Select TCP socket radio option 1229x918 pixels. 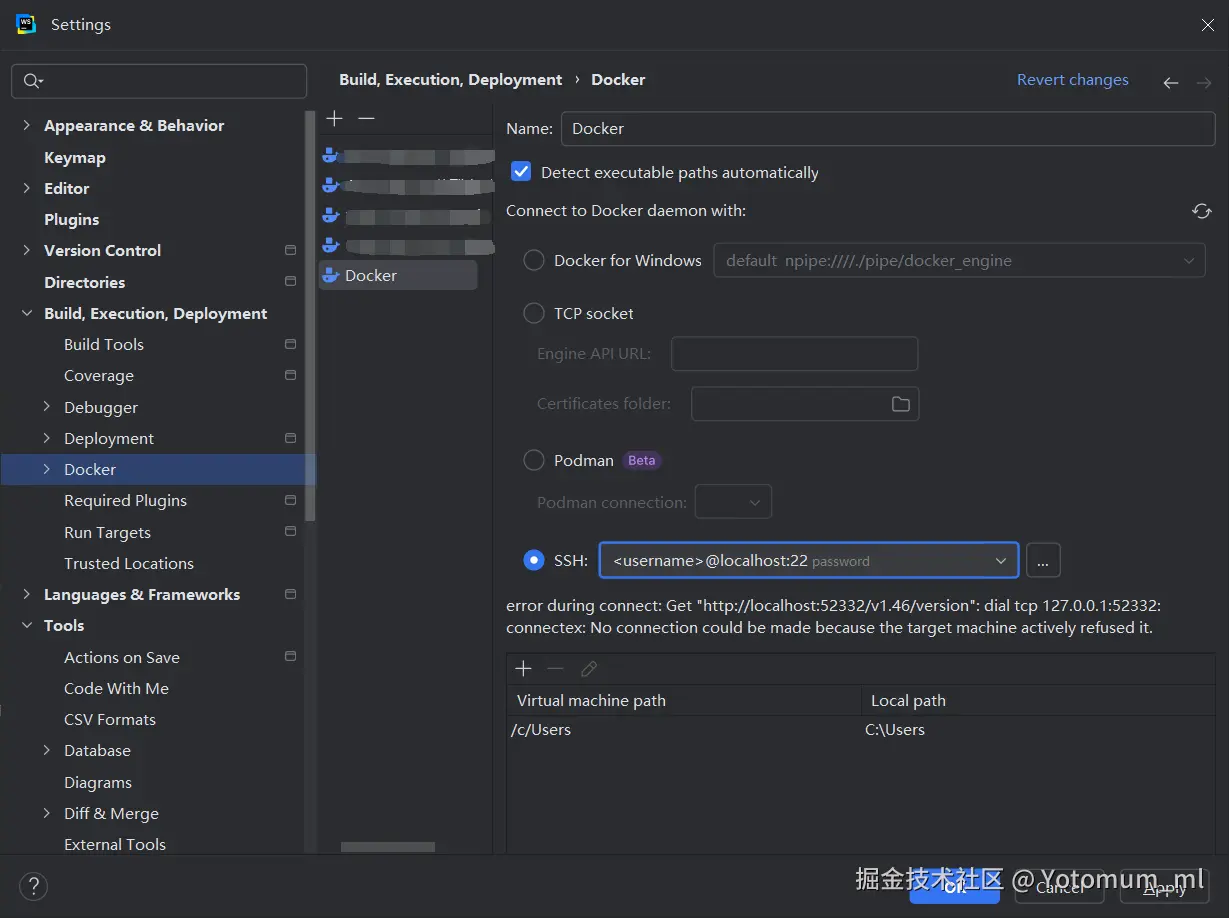pos(534,313)
